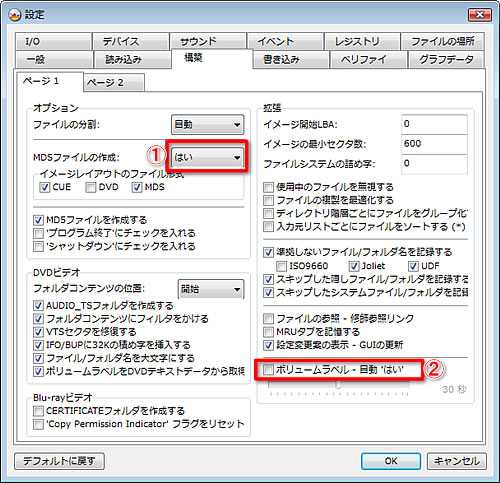Toggle AUDIO_TSフォルダを作成する checkbox
Viewport: 500px width, 483px height.
coord(38,306)
